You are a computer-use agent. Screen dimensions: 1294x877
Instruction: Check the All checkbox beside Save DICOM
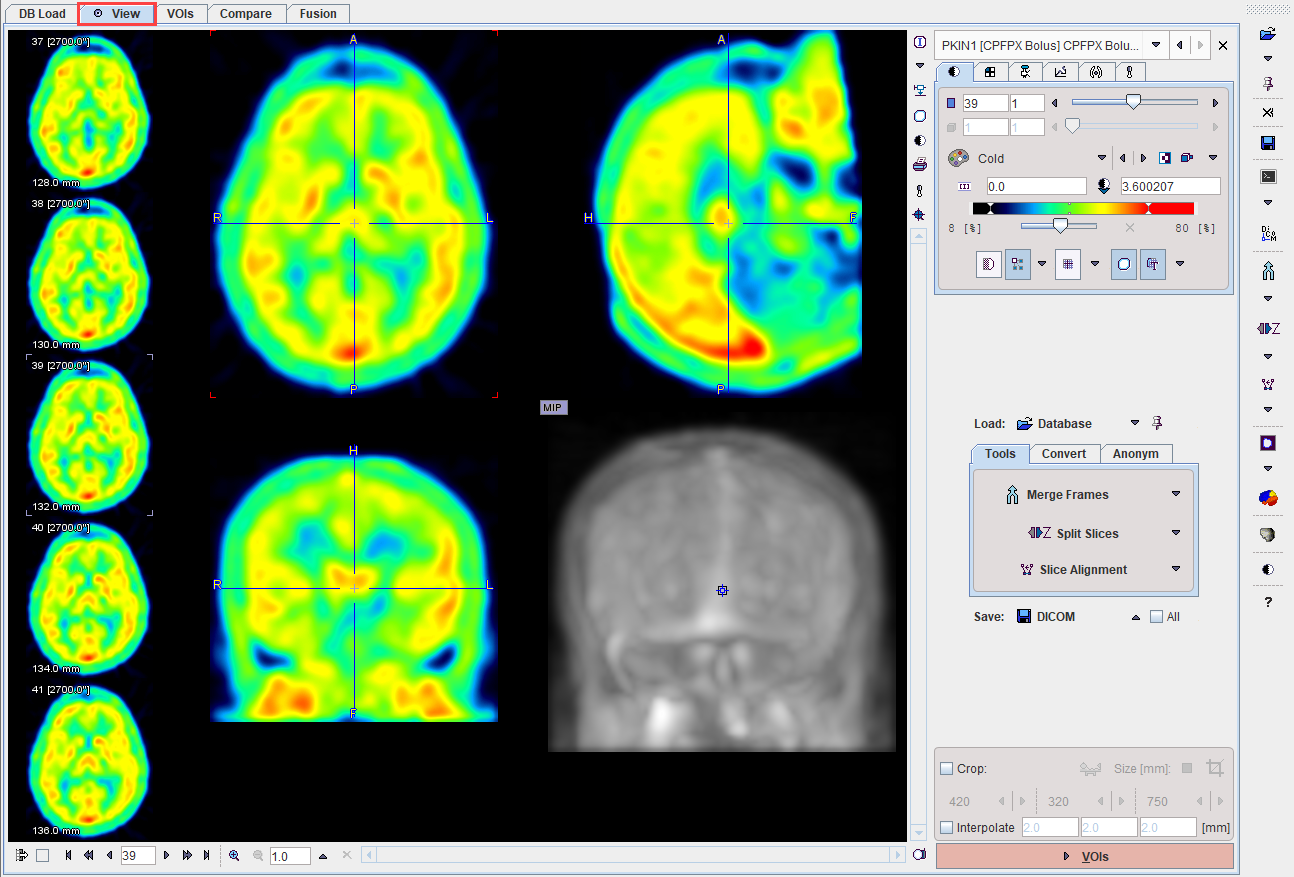(x=1157, y=617)
